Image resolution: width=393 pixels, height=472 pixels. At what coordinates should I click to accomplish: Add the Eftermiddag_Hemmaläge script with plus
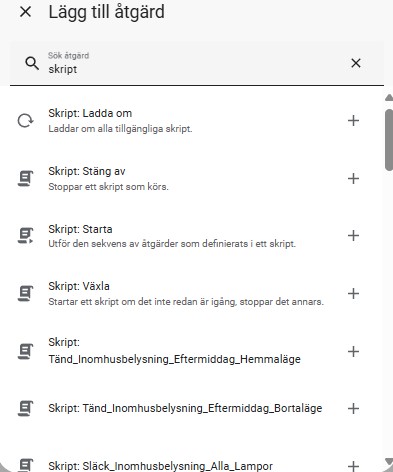point(353,351)
